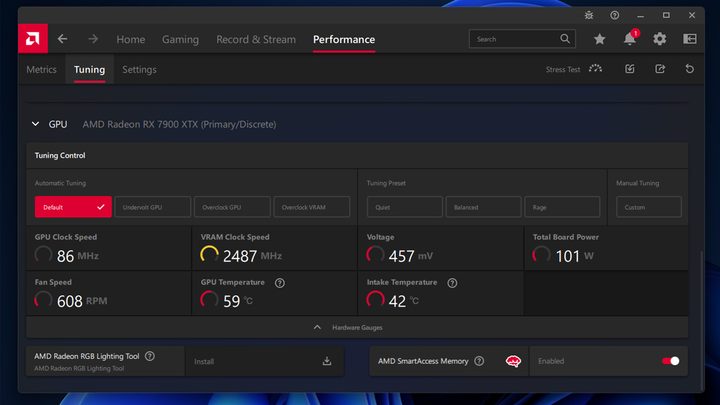Start the Stress Test gauge icon
The height and width of the screenshot is (405, 720).
[x=596, y=69]
